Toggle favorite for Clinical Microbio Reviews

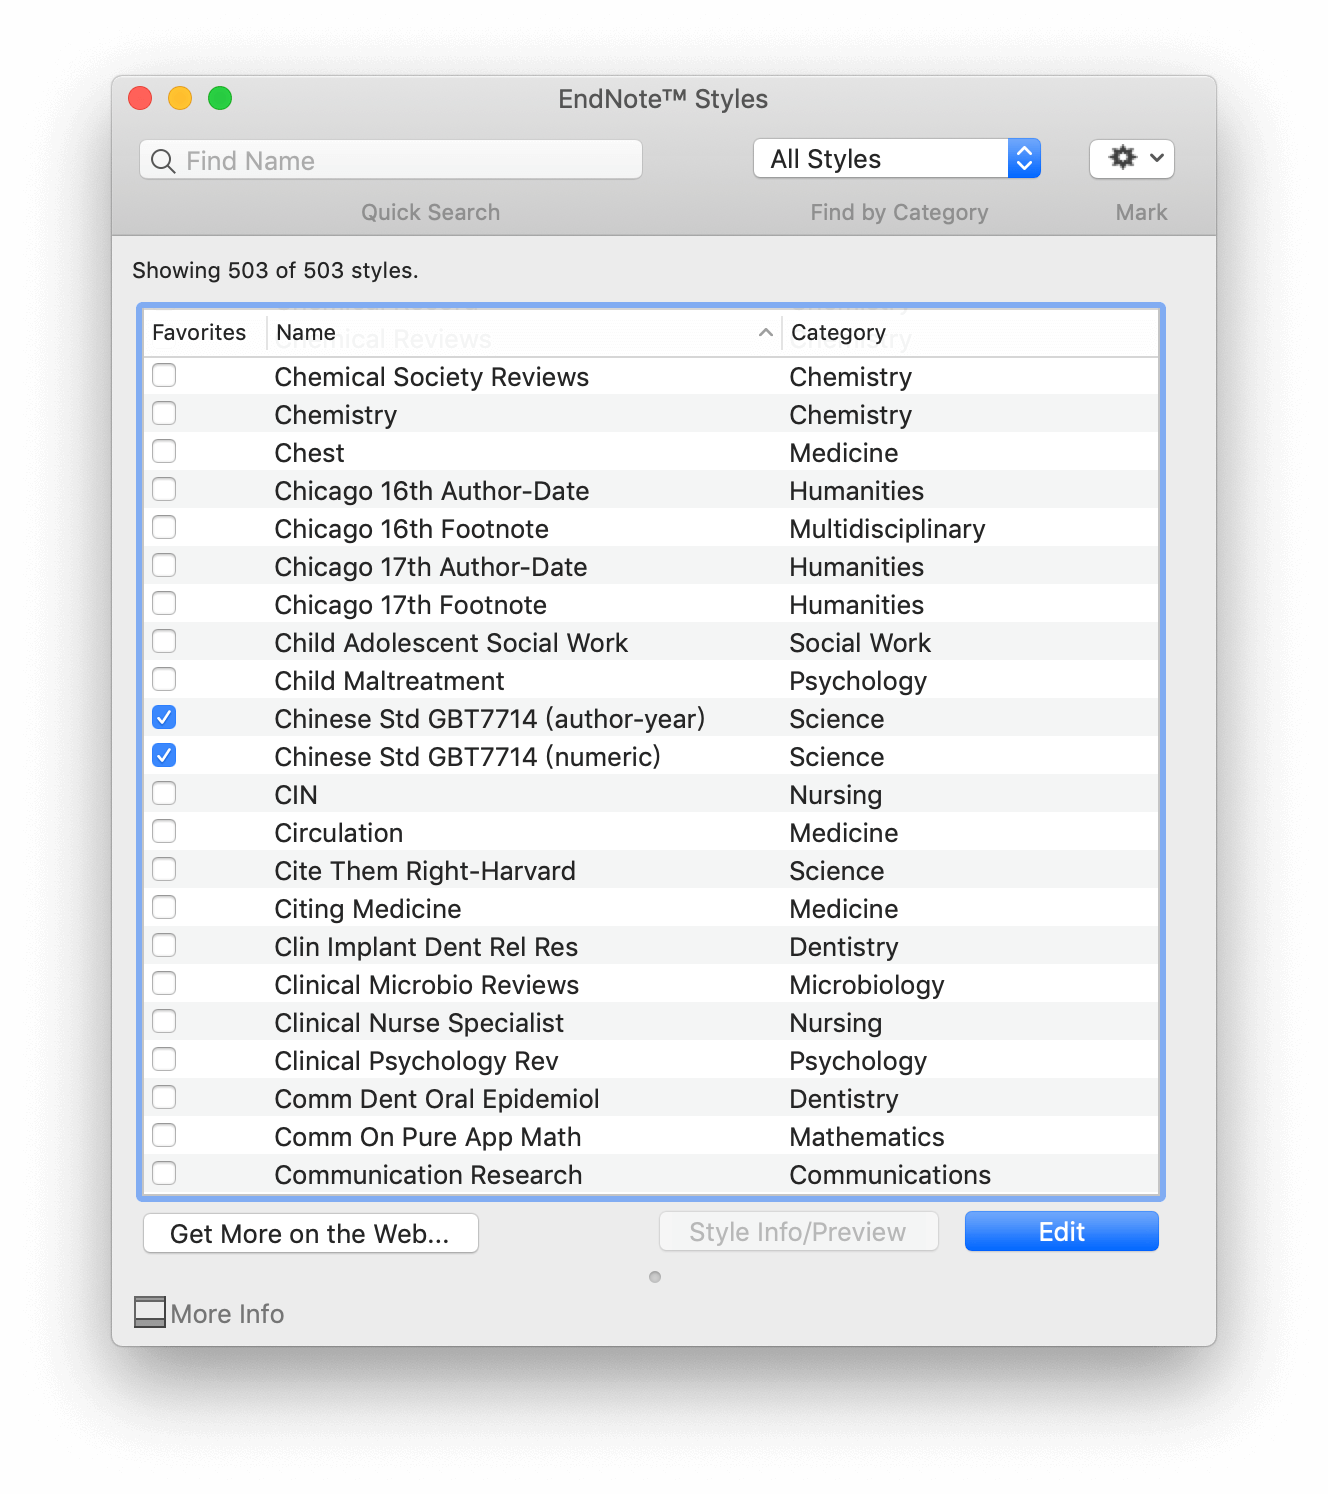(164, 983)
